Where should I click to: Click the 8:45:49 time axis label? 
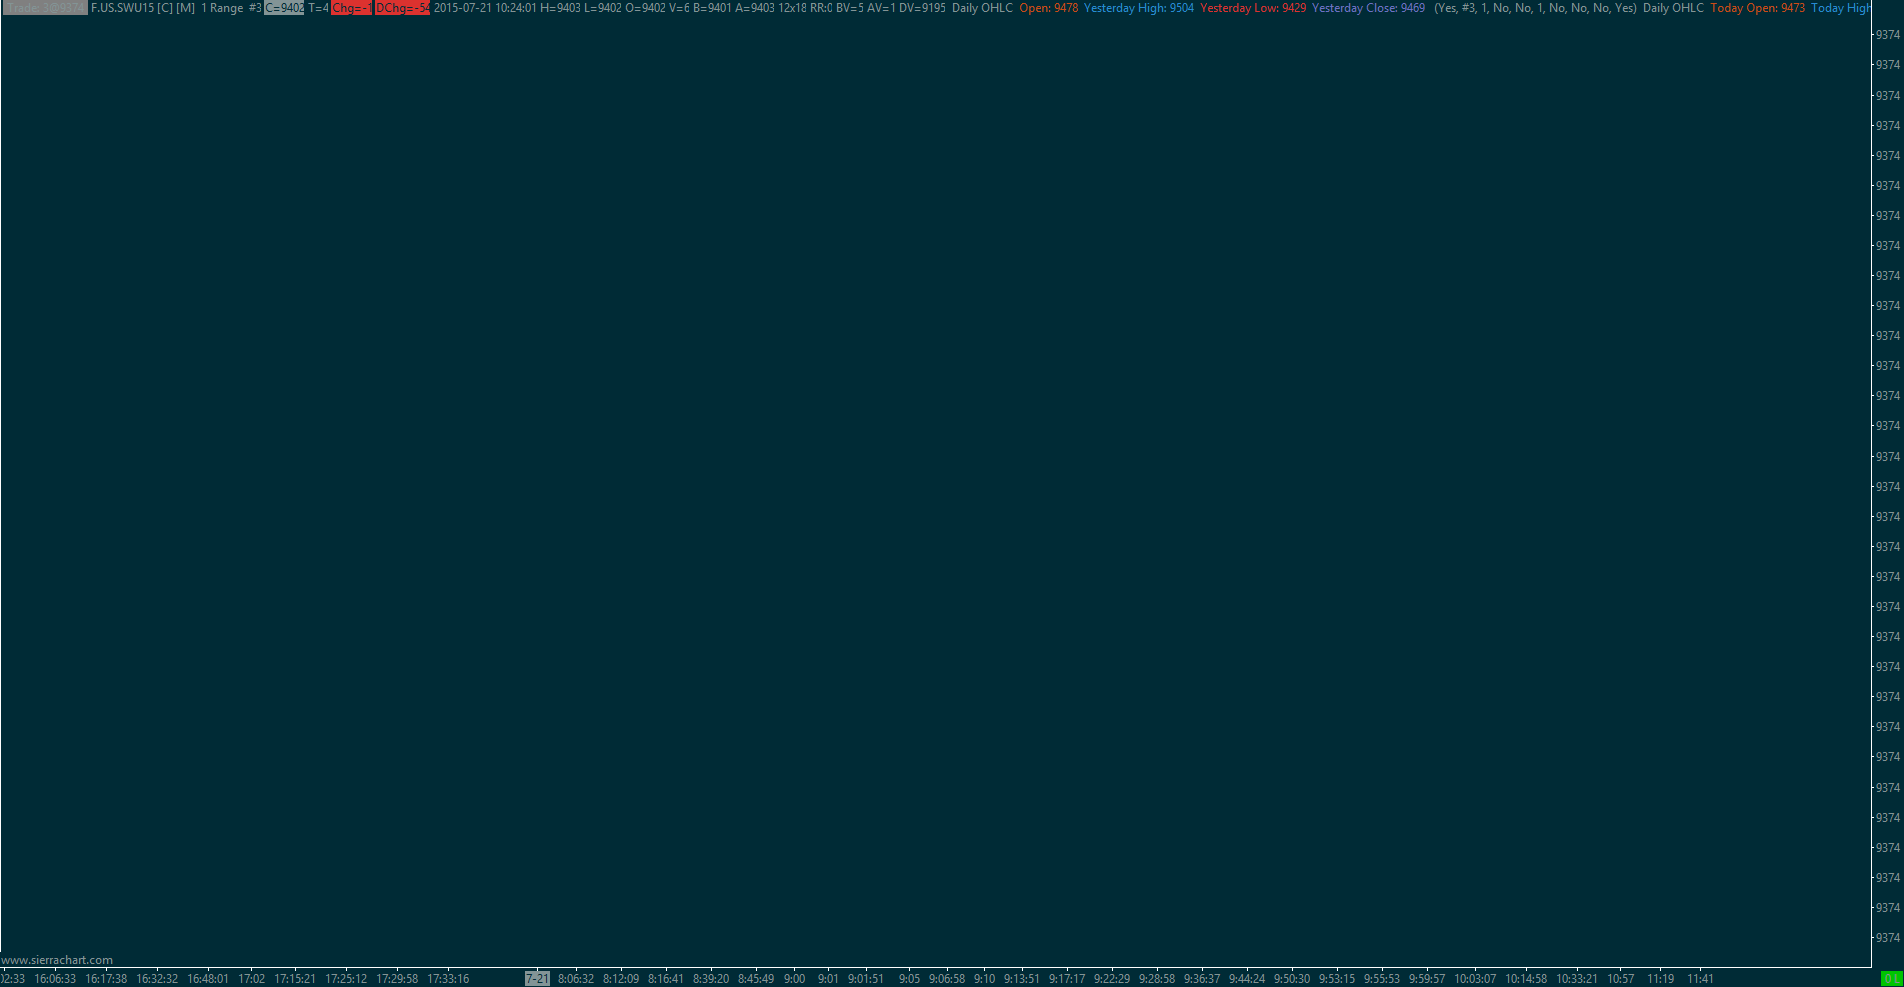pyautogui.click(x=756, y=979)
